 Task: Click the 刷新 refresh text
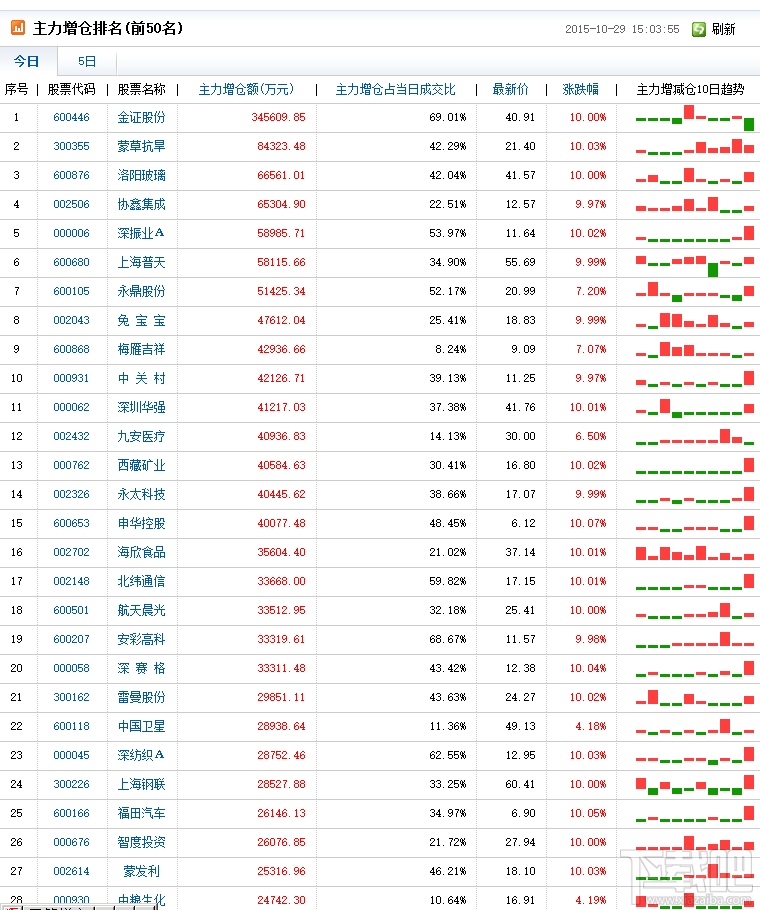point(723,29)
